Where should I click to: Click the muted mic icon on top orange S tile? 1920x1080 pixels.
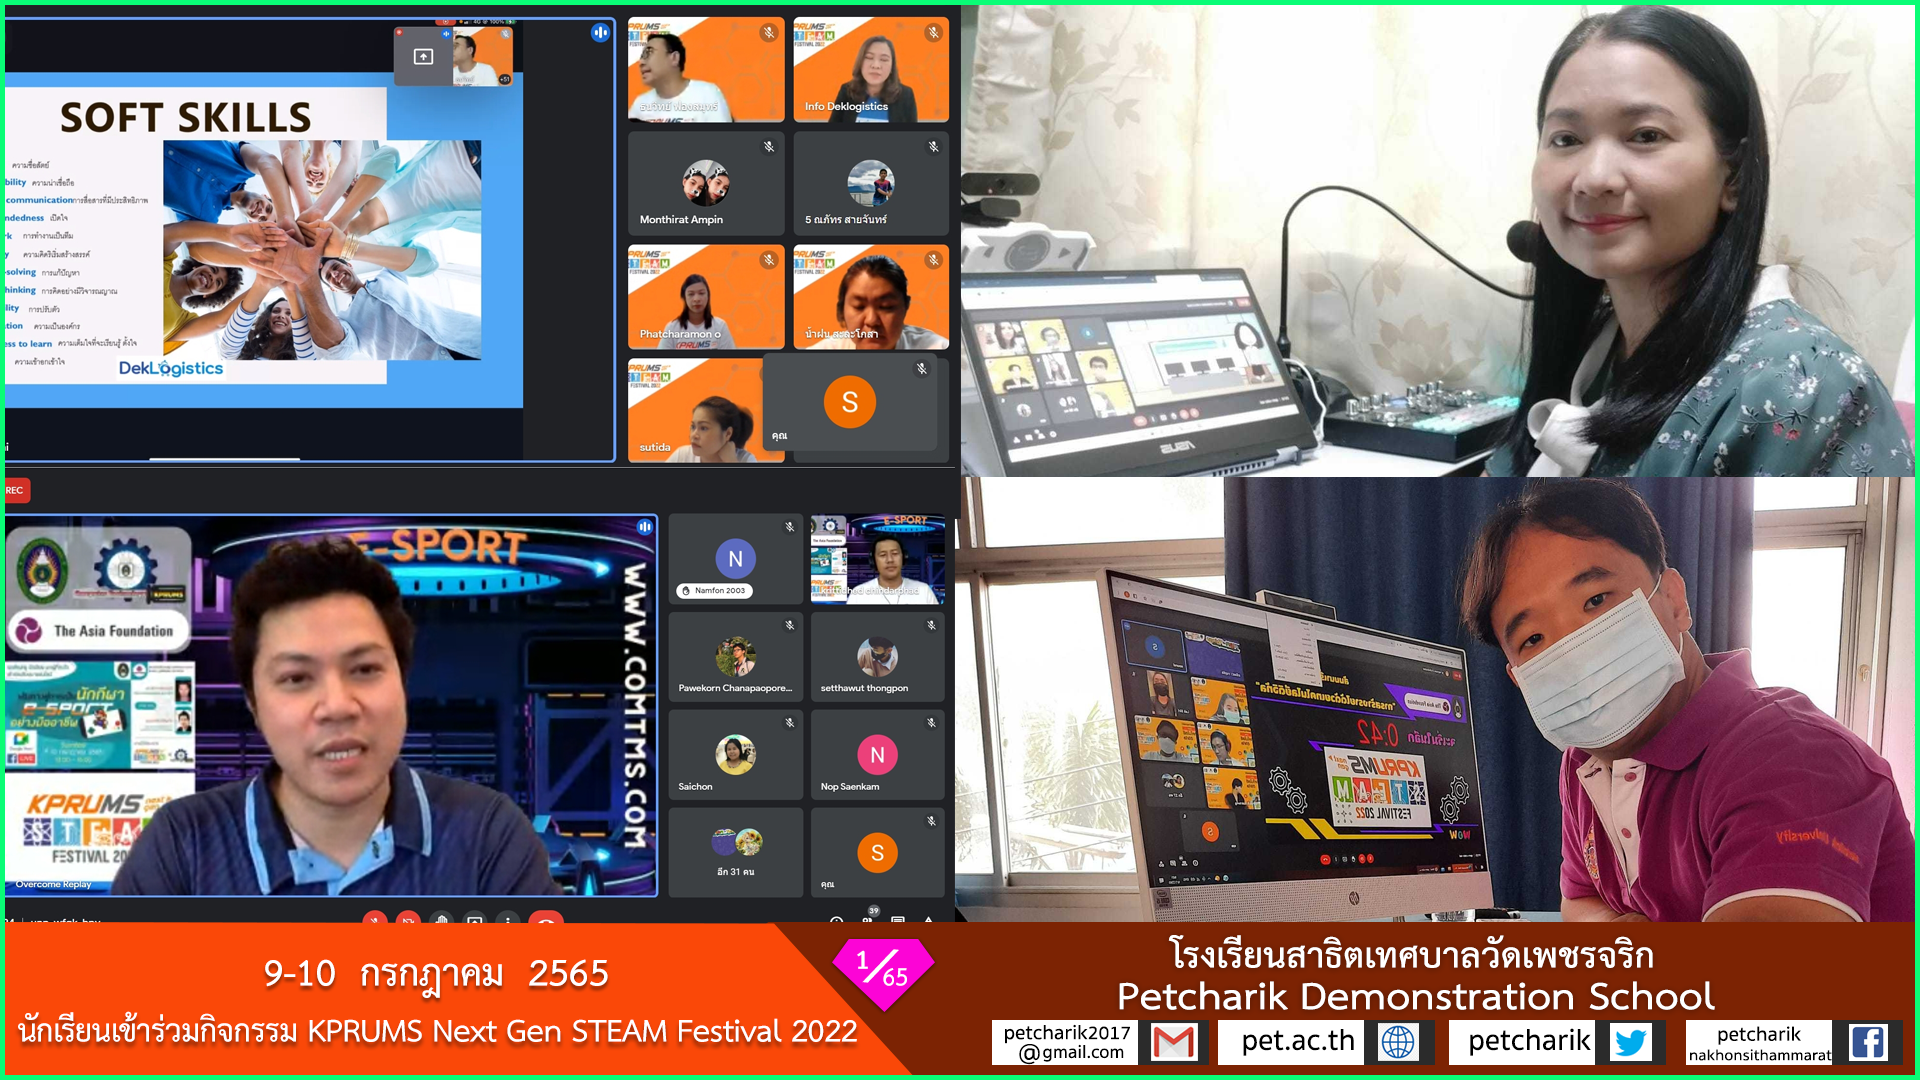tap(922, 369)
